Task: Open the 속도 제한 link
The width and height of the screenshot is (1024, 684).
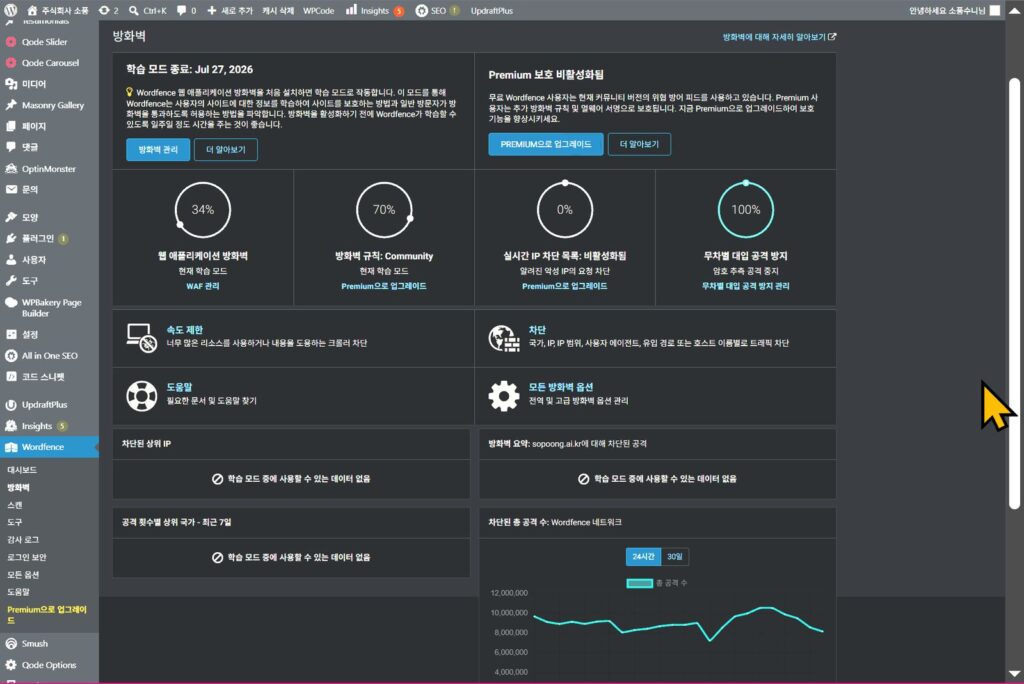Action: coord(184,330)
